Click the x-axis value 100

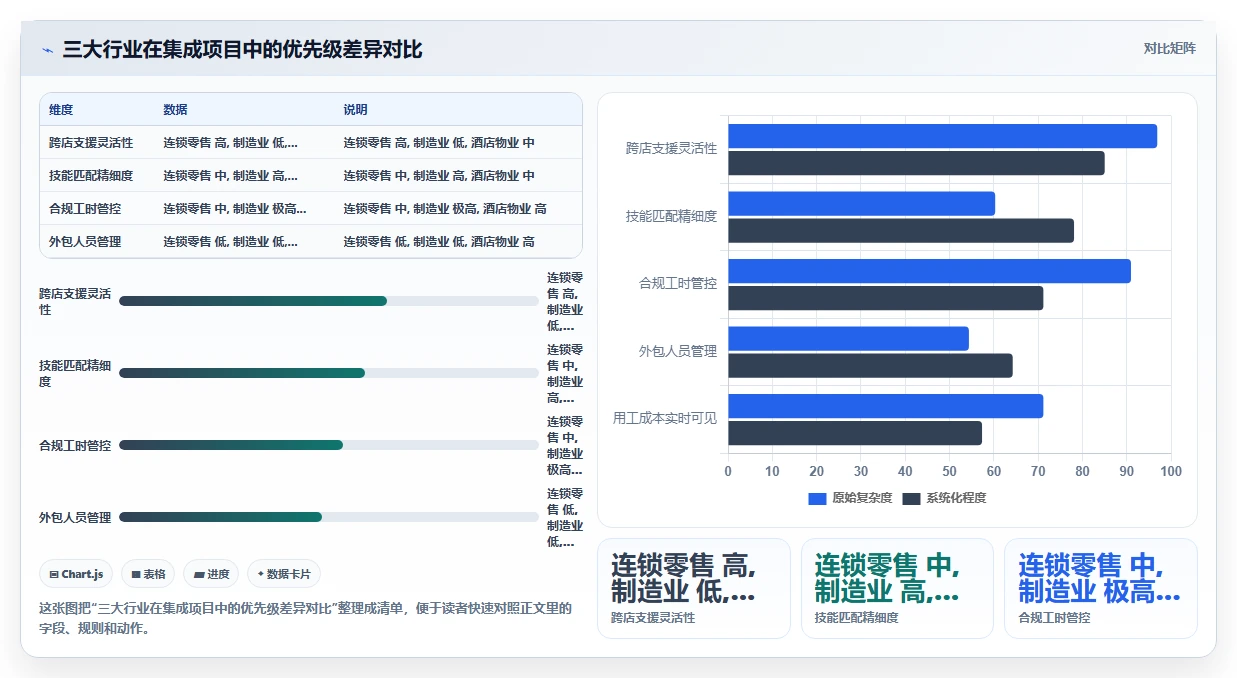1171,471
